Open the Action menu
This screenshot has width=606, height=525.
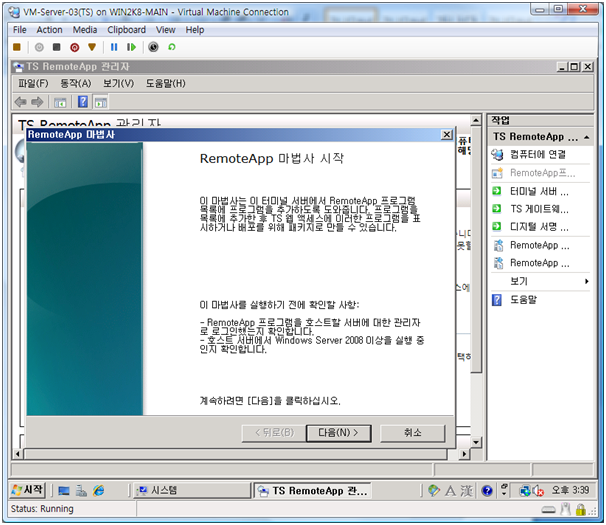point(49,30)
